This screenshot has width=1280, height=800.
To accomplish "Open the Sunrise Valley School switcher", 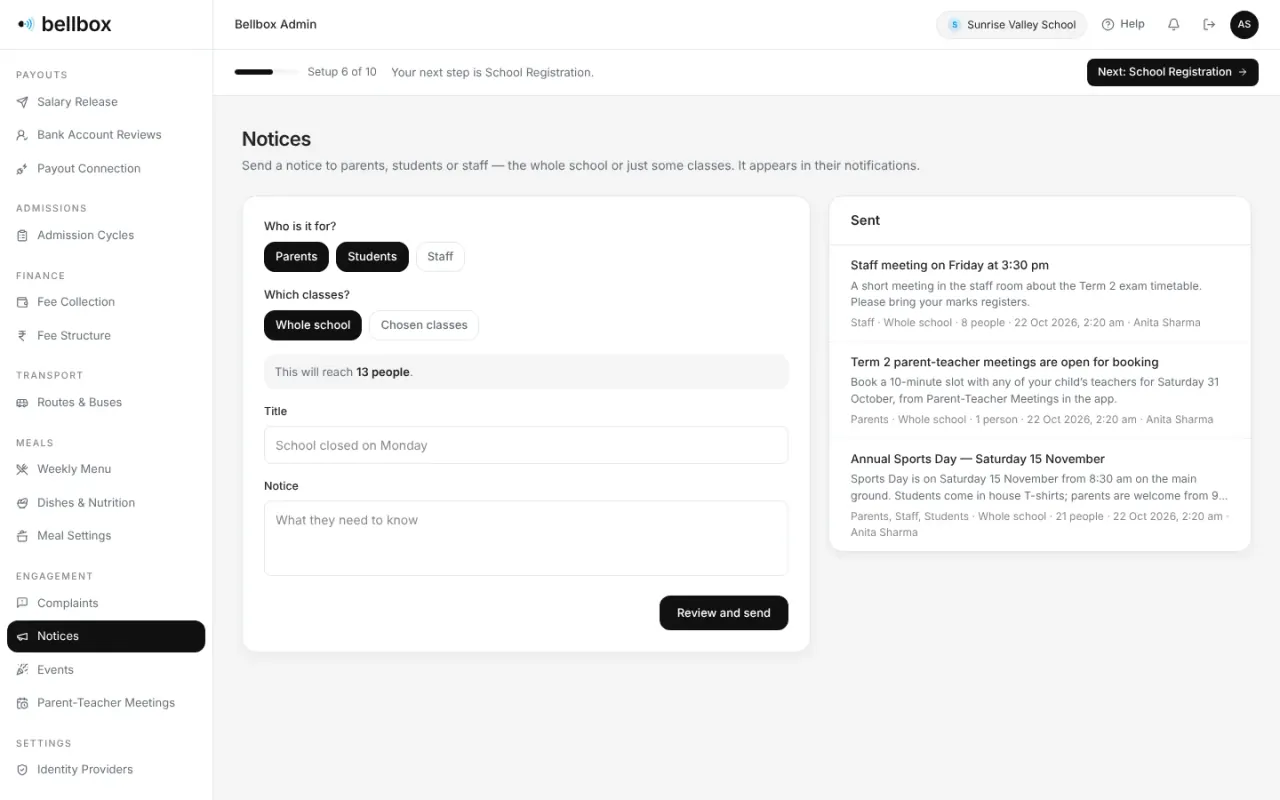I will click(1011, 25).
